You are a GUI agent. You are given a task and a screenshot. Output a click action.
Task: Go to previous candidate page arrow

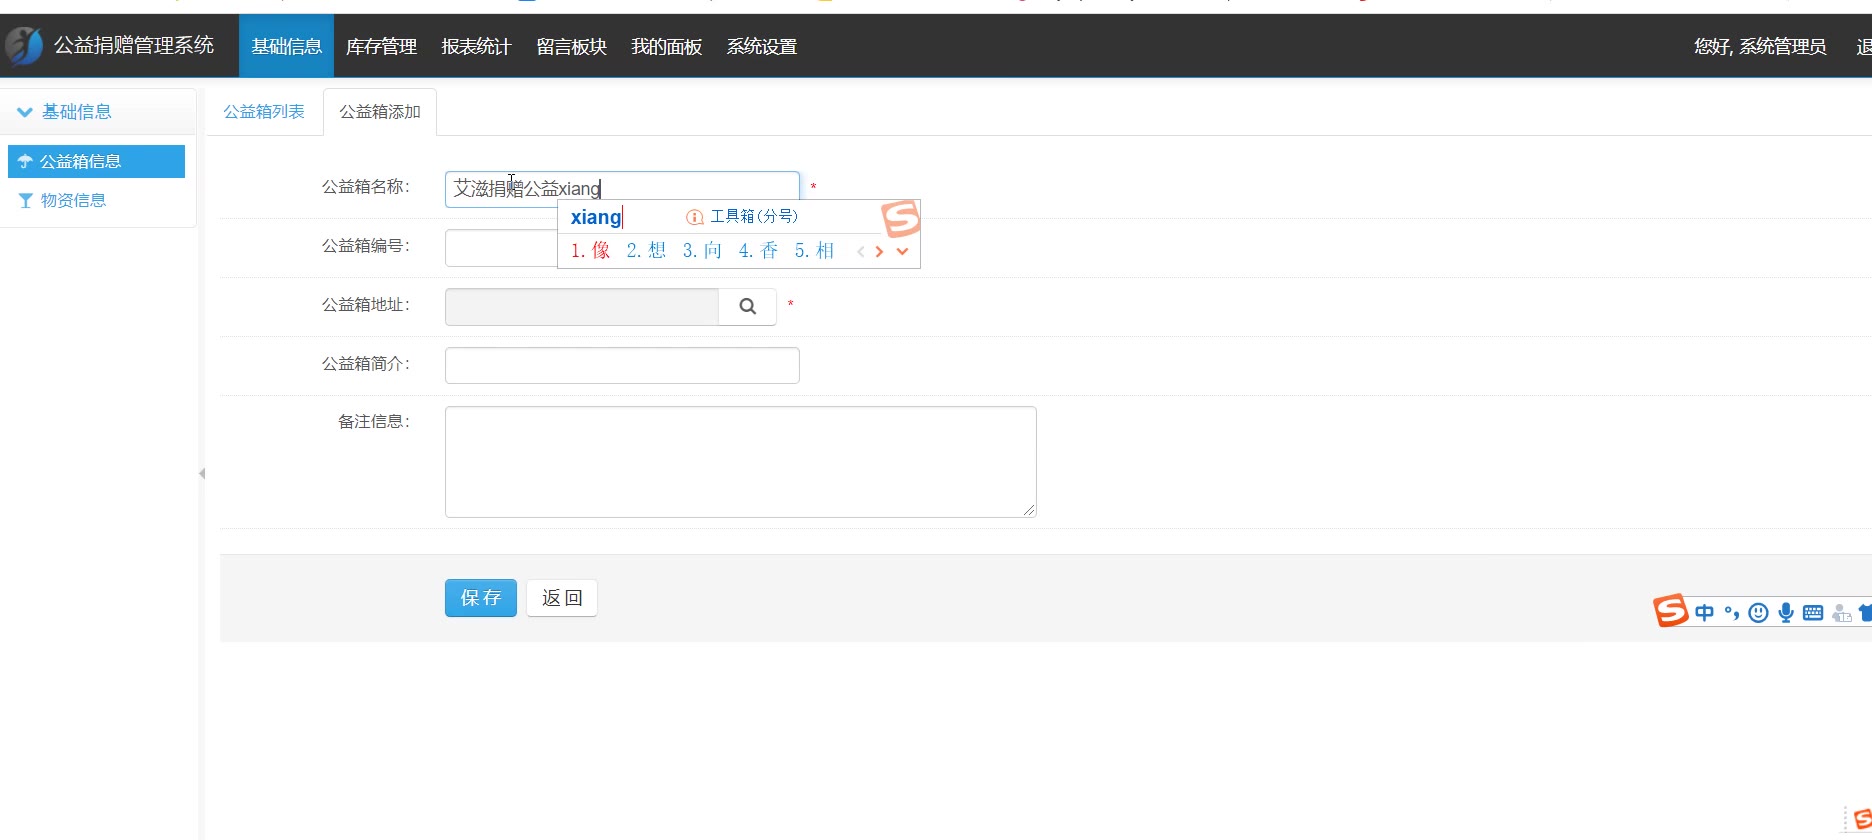[860, 251]
